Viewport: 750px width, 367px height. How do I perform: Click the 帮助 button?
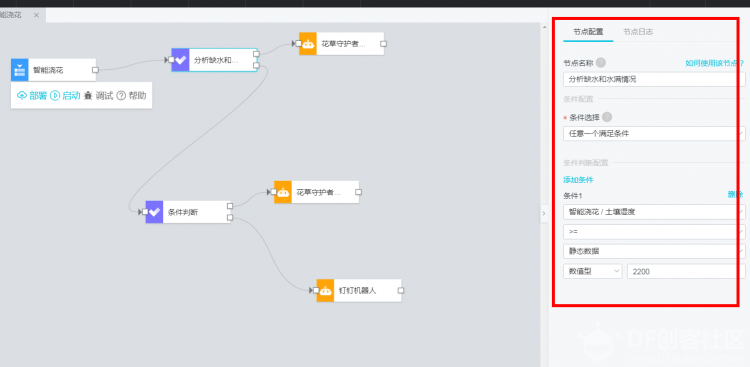click(131, 96)
